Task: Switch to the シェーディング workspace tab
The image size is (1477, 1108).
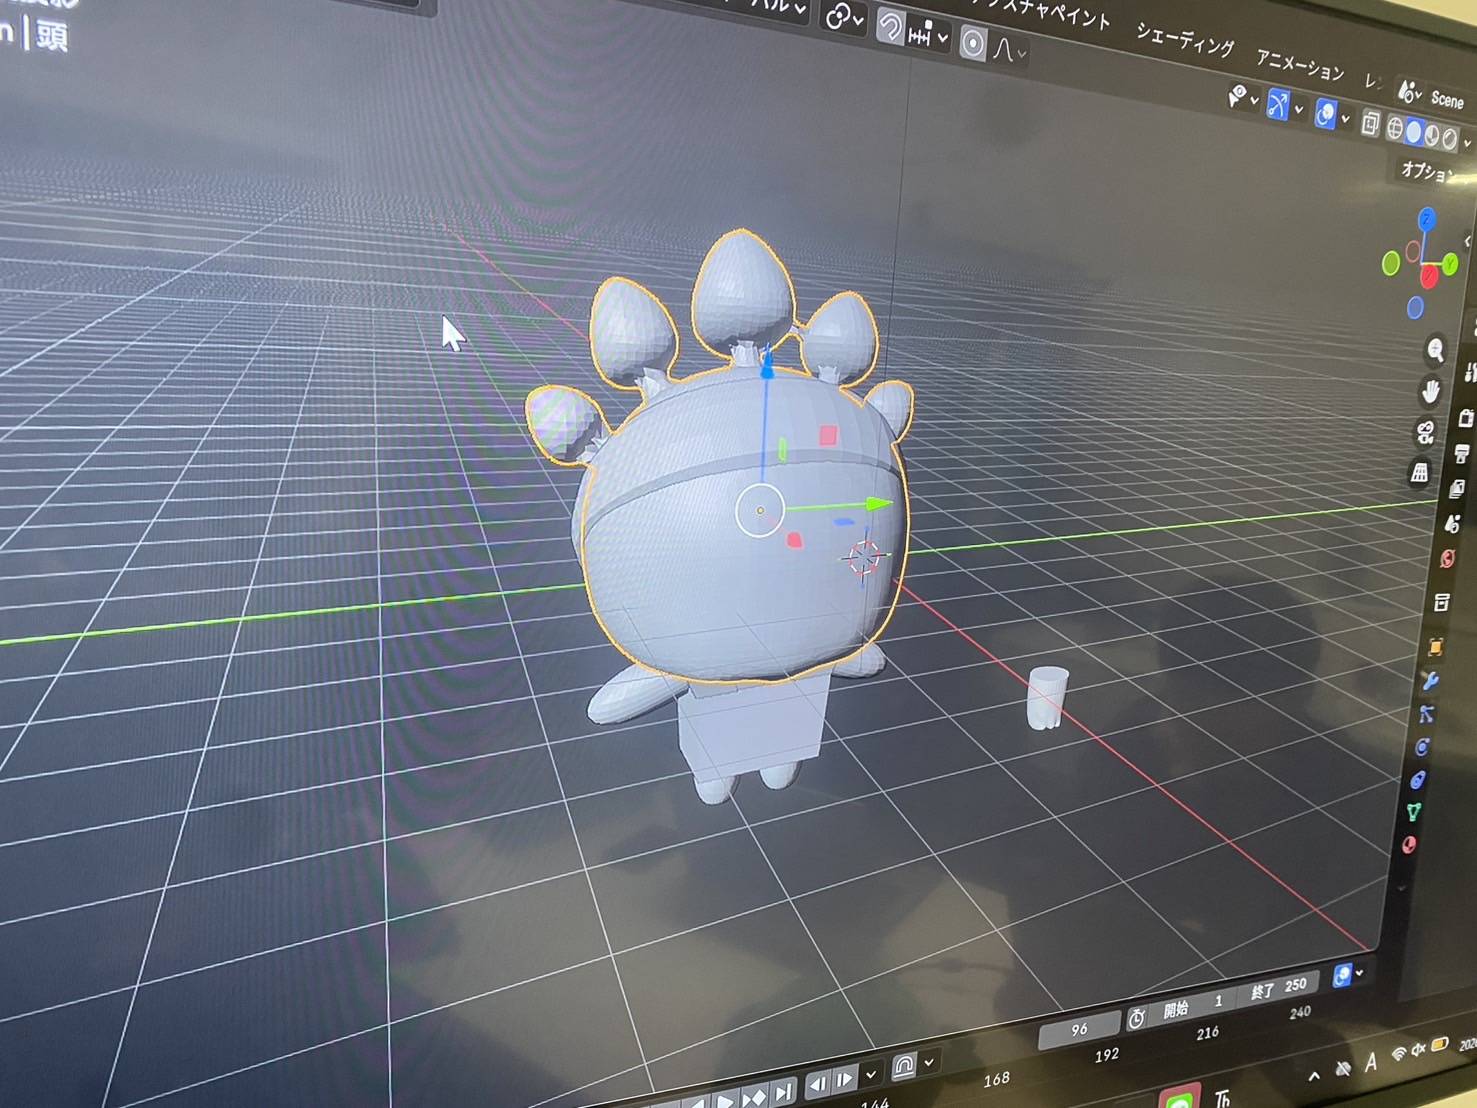Action: (1185, 41)
